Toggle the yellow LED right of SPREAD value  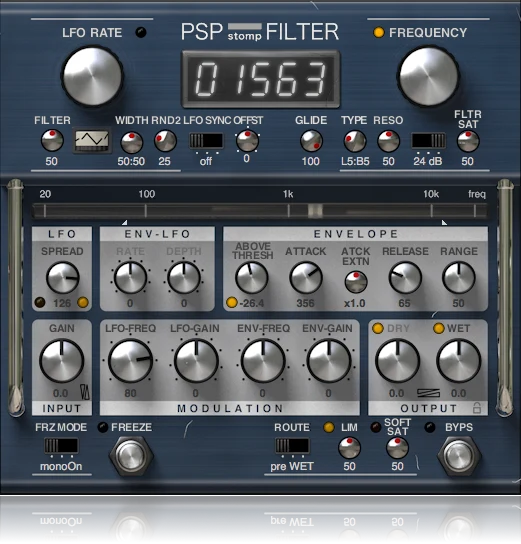[83, 303]
